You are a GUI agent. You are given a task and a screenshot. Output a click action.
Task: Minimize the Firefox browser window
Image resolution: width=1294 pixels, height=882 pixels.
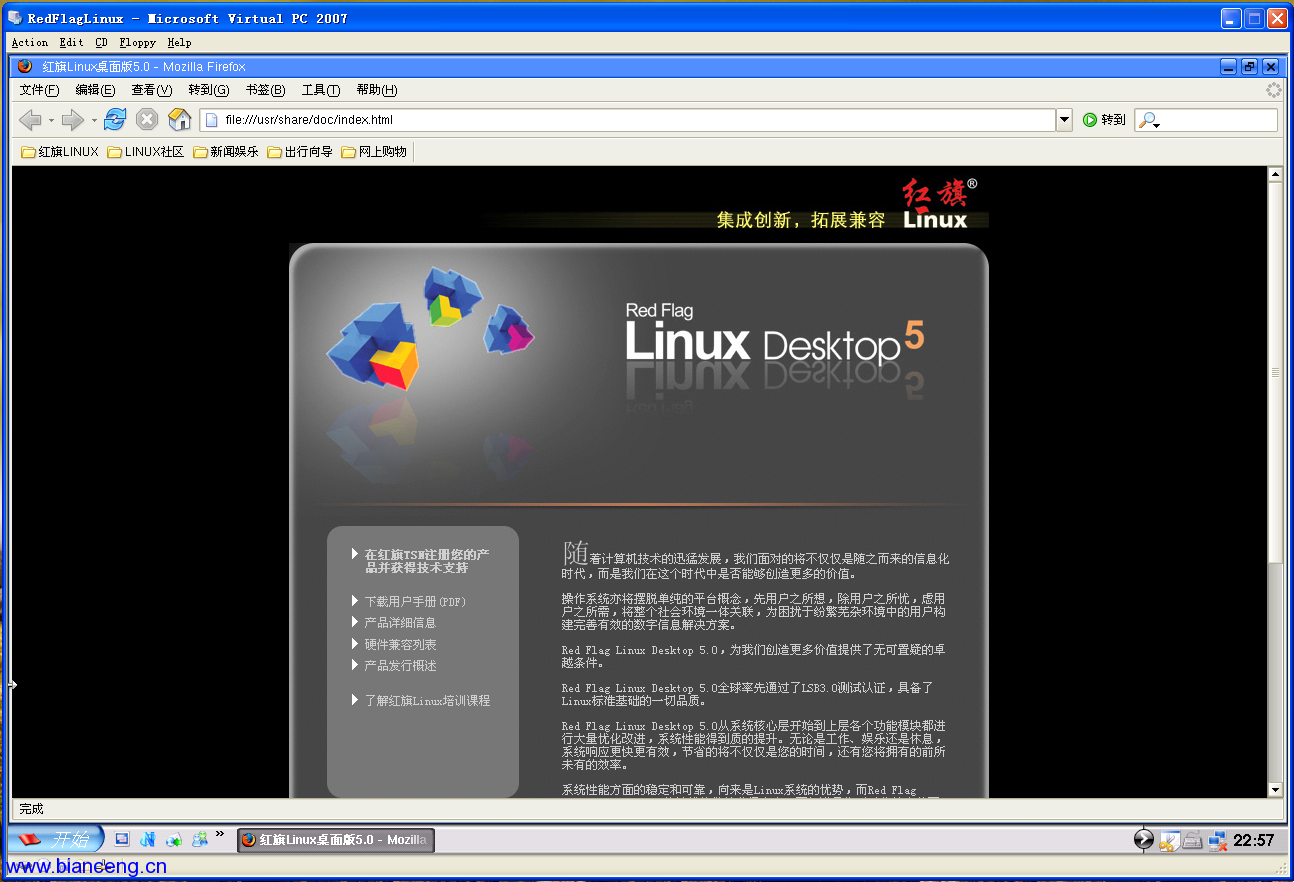point(1229,67)
